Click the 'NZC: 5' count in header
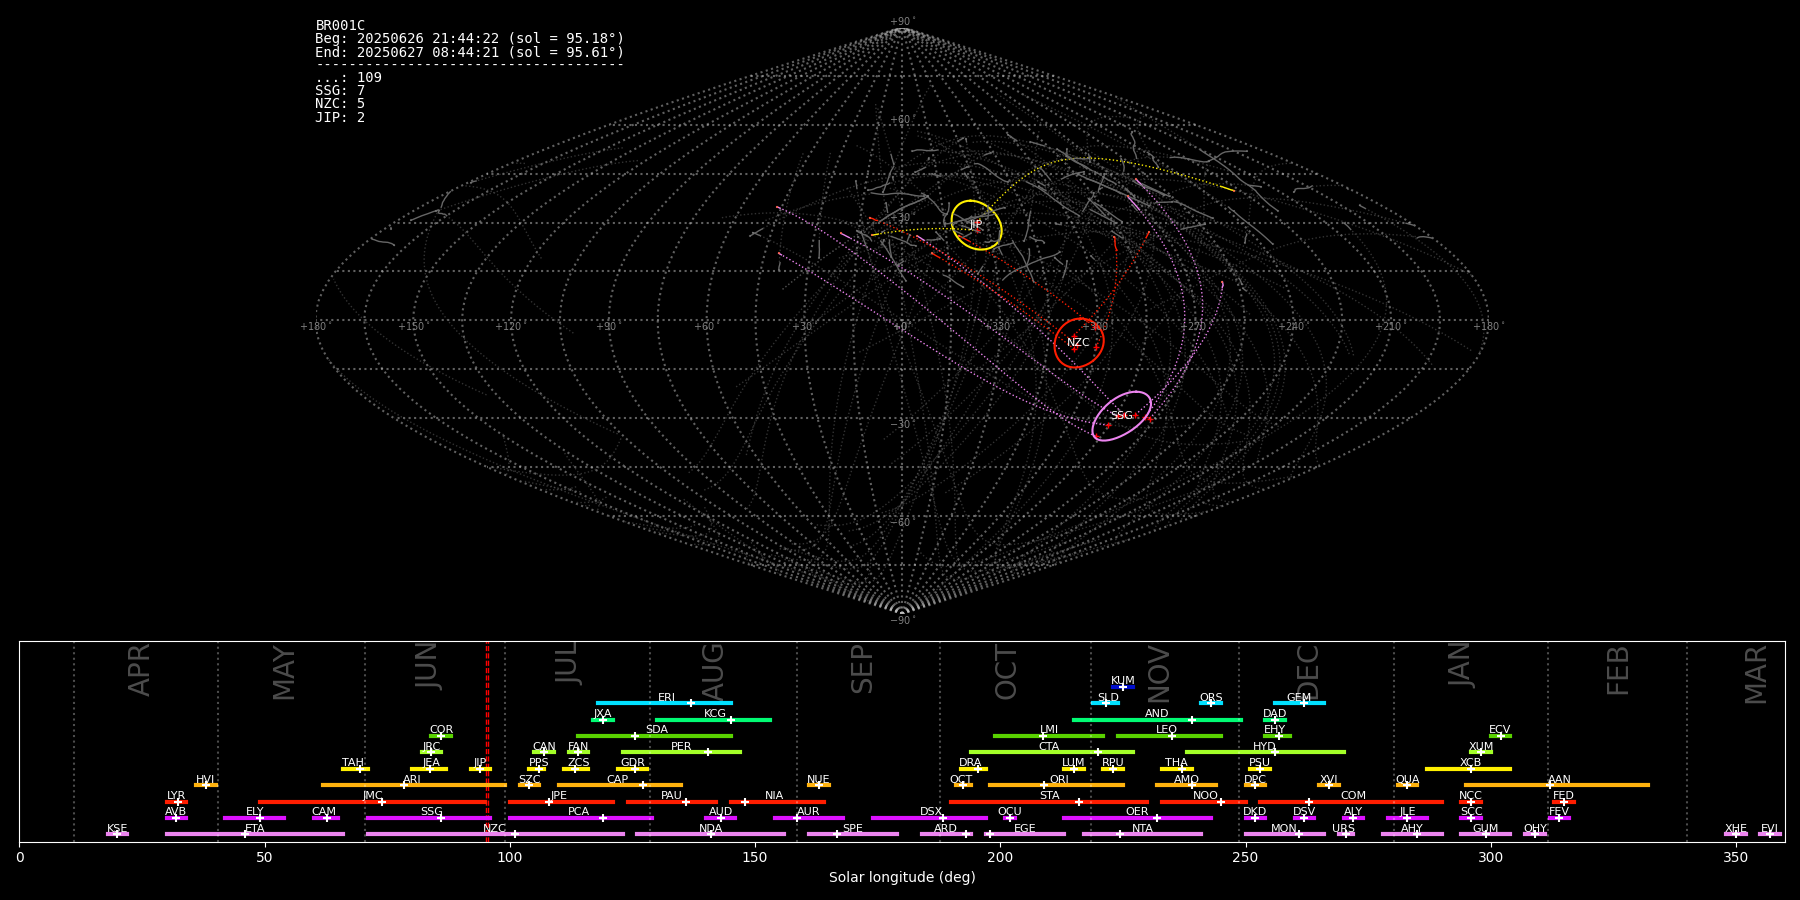1800x900 pixels. 340,104
